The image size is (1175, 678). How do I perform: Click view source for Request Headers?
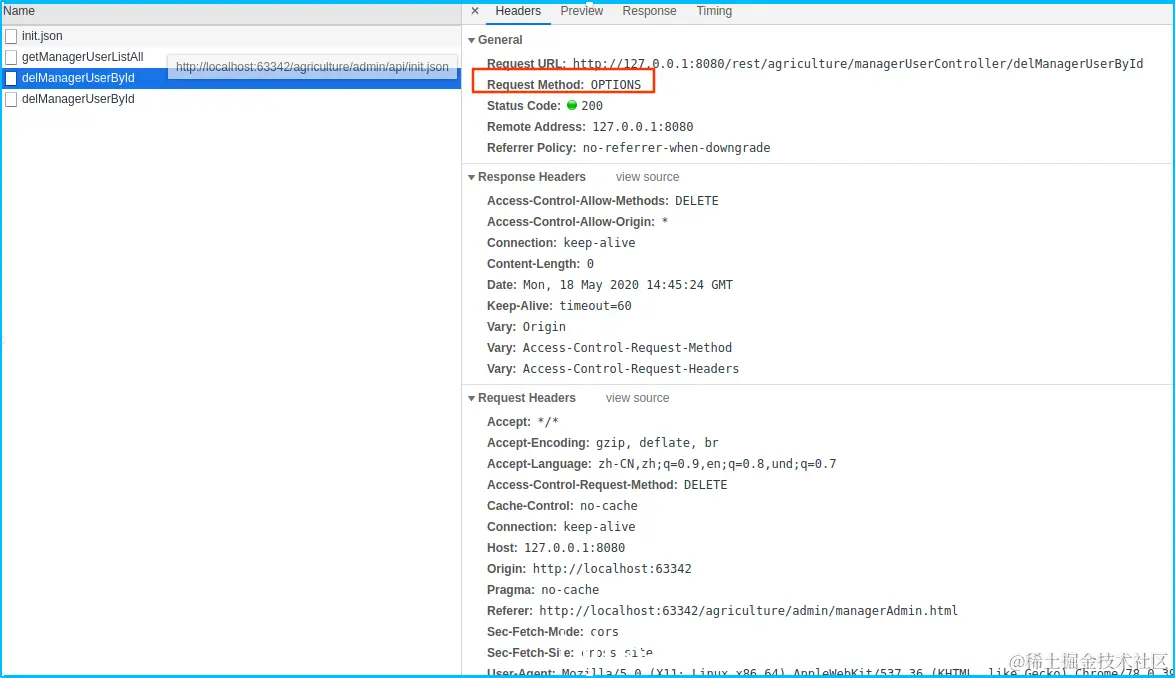pyautogui.click(x=637, y=398)
